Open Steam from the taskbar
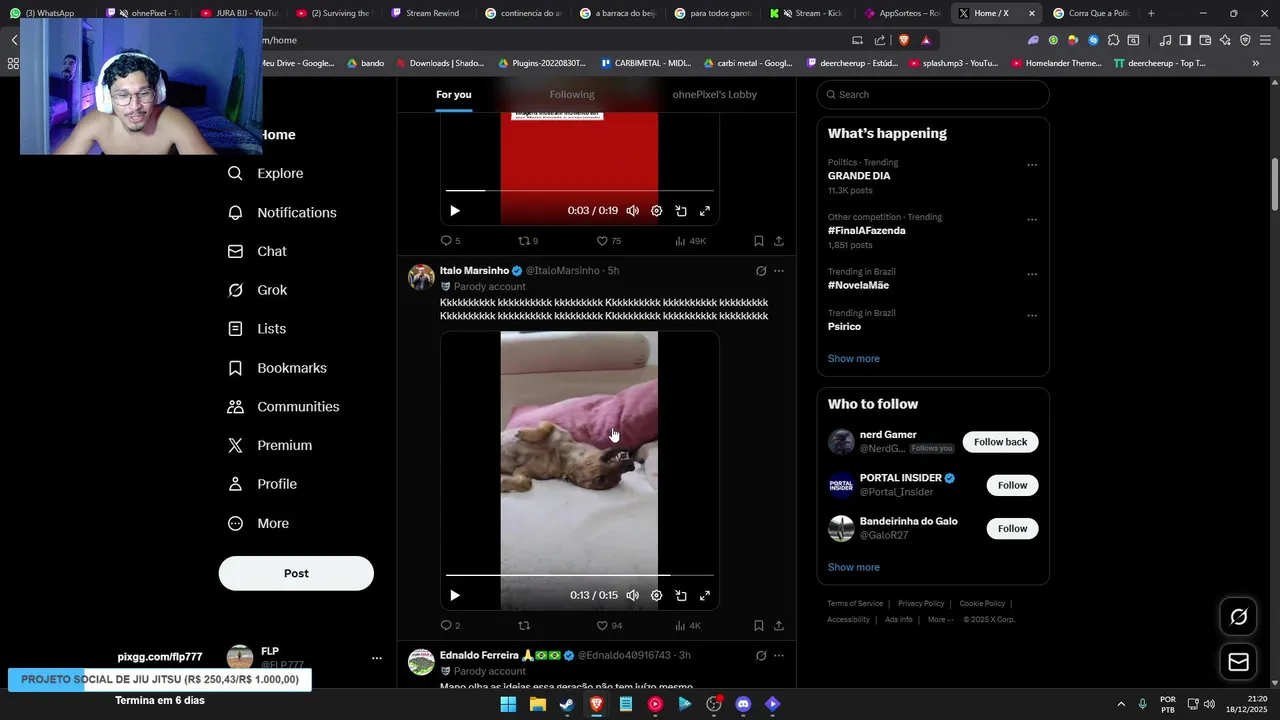The image size is (1280, 720). click(x=567, y=704)
